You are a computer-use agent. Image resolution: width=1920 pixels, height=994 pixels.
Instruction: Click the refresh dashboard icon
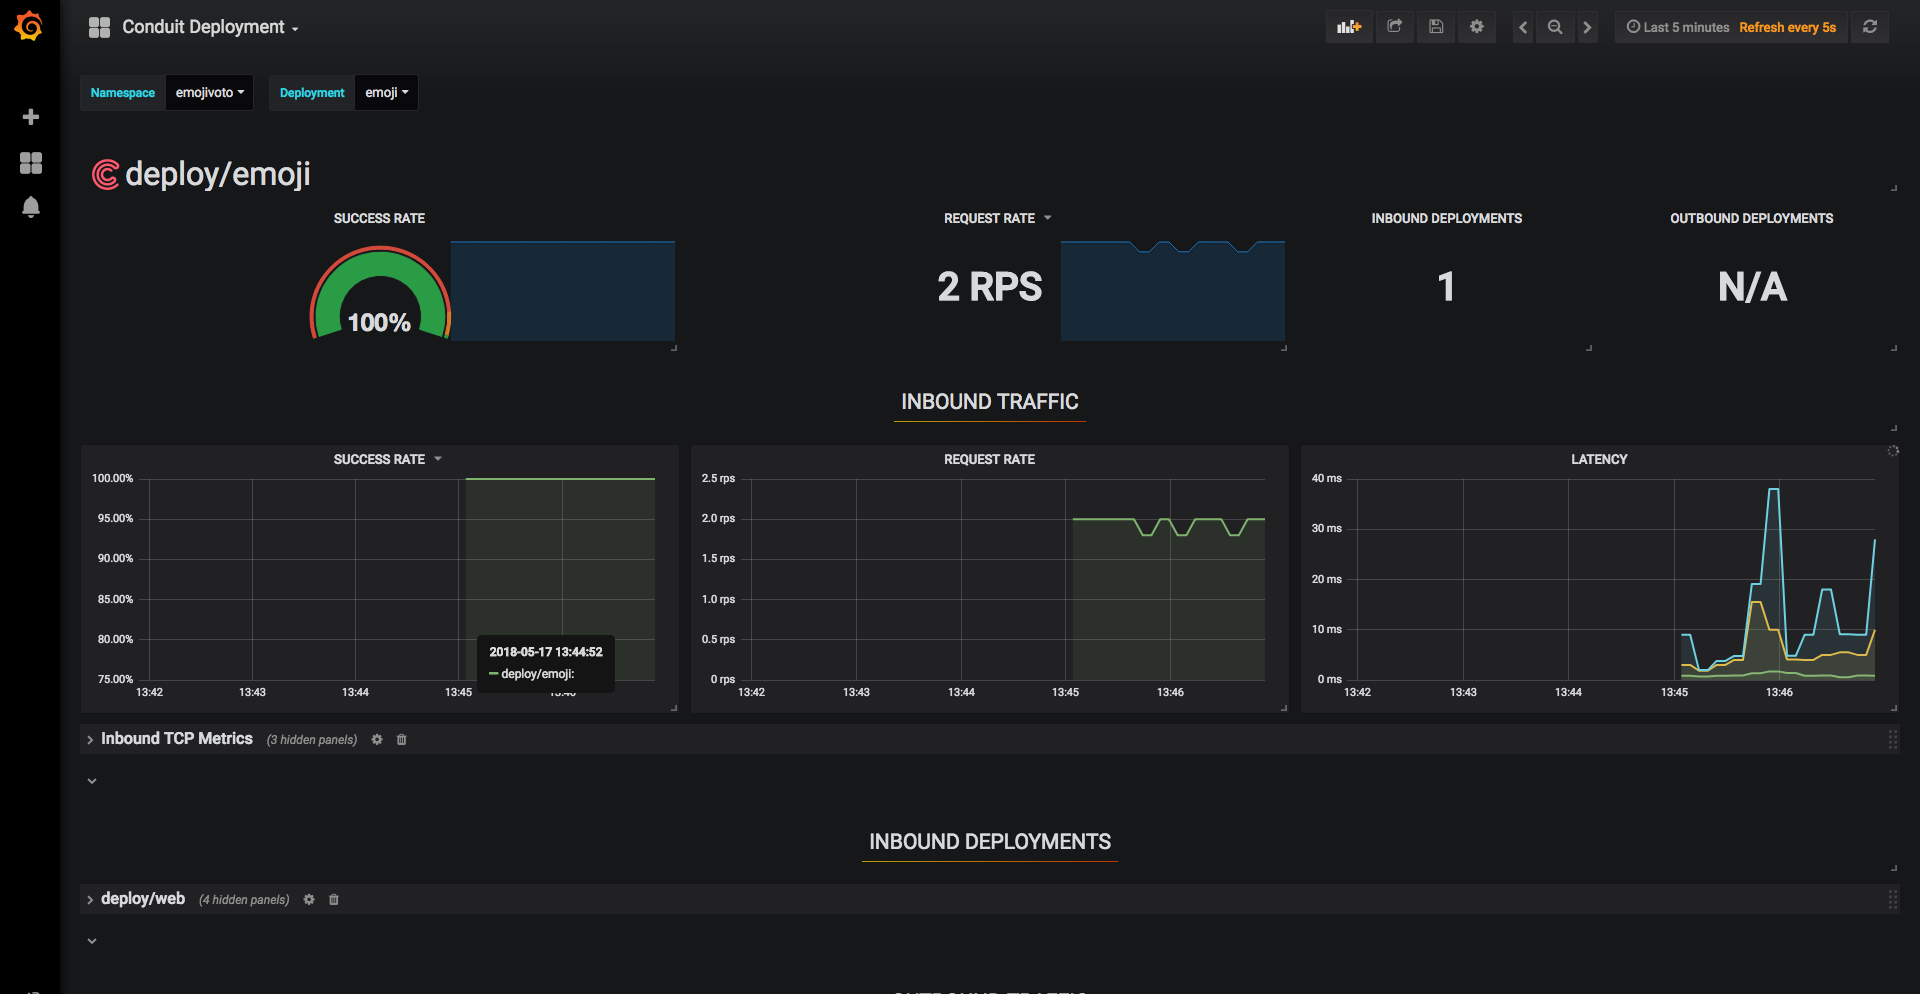click(x=1870, y=27)
